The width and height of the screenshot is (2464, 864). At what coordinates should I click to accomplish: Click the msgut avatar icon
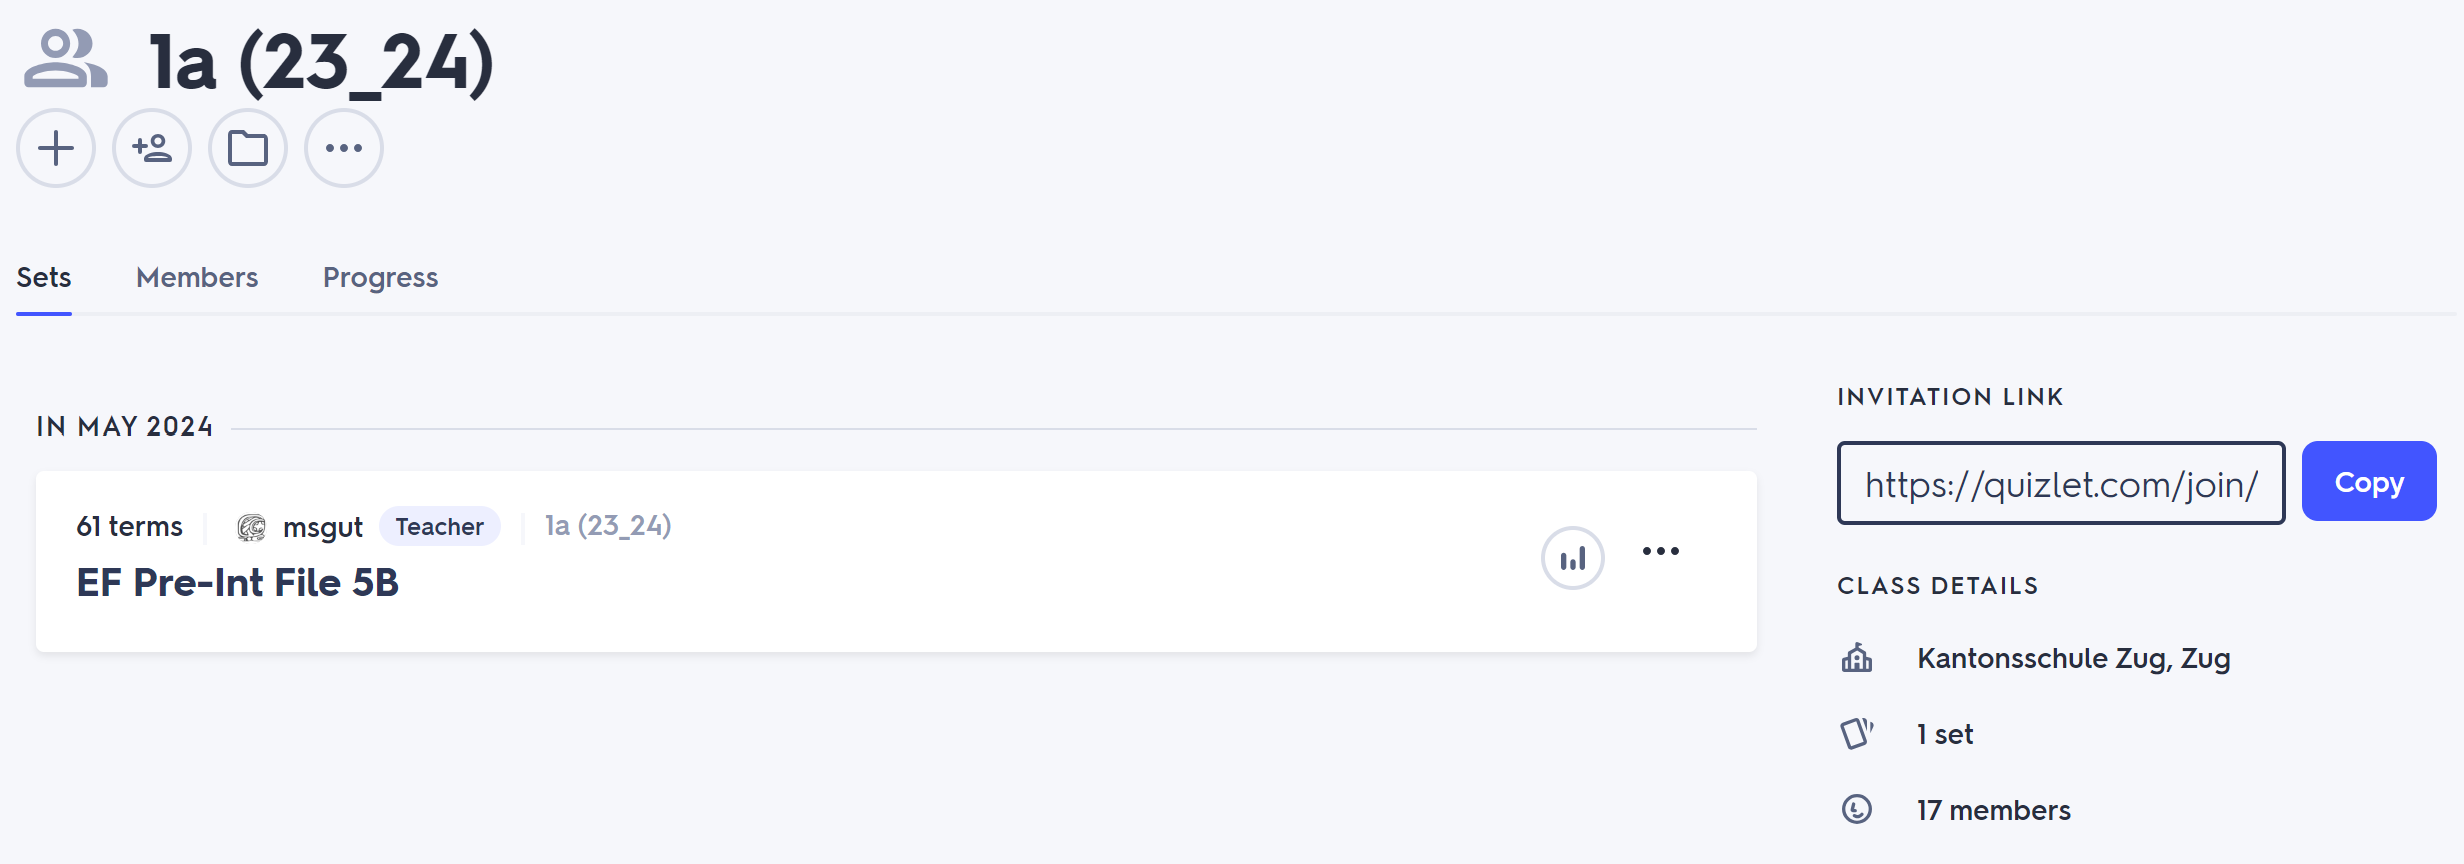coord(251,527)
